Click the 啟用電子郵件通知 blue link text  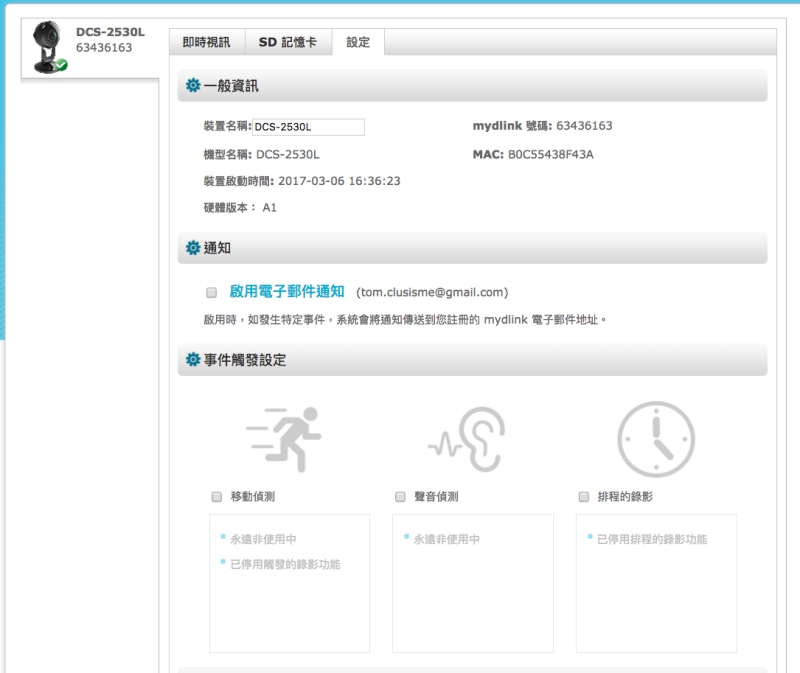tap(287, 292)
